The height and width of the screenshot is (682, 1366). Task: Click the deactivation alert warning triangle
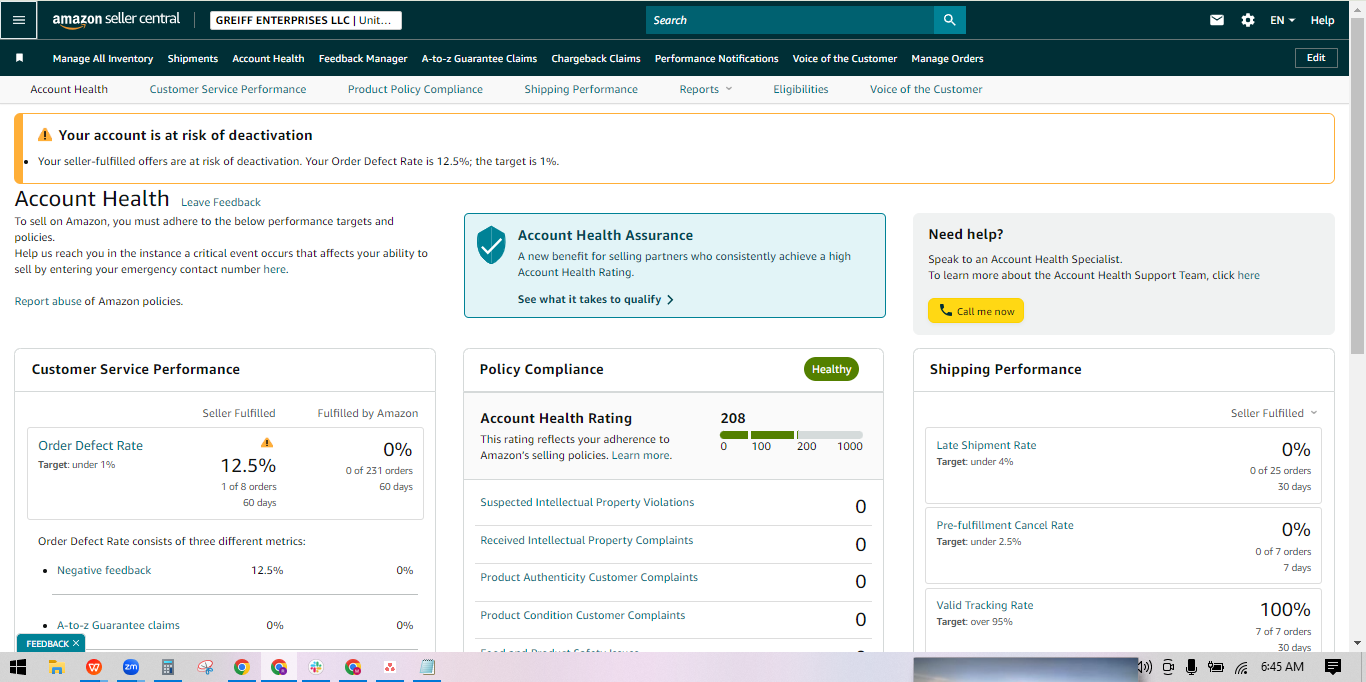click(45, 135)
